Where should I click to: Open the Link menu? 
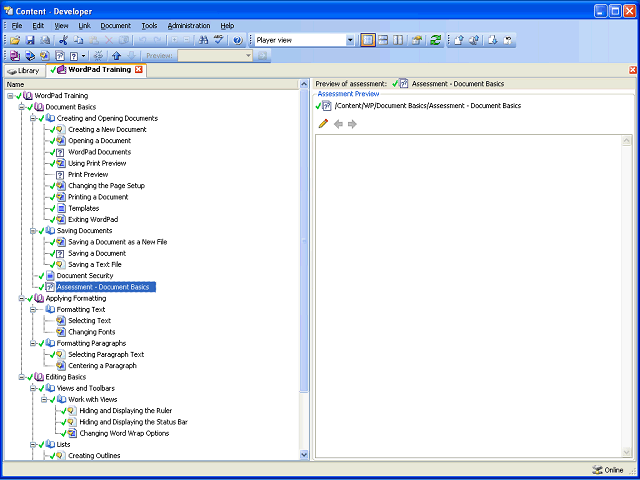tap(84, 25)
